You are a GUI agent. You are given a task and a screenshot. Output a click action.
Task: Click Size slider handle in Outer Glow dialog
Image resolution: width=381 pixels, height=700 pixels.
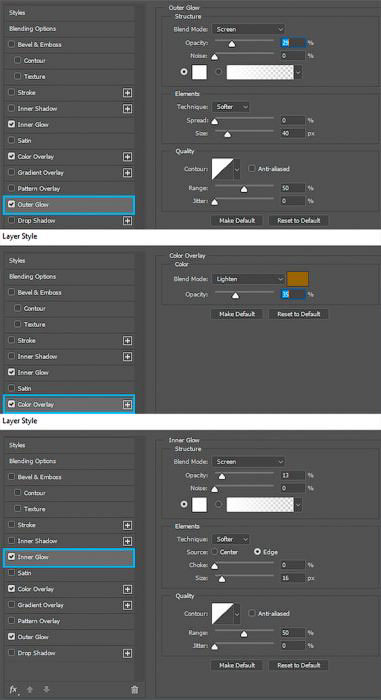227,134
